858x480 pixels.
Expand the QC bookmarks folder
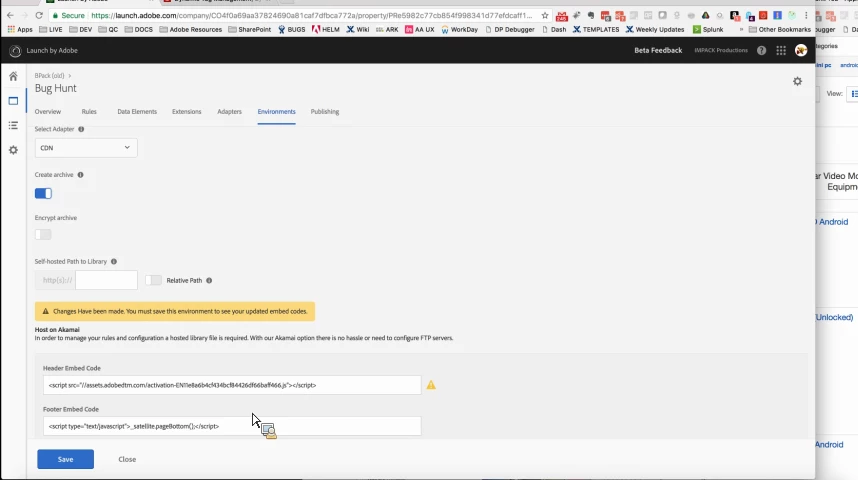click(108, 30)
